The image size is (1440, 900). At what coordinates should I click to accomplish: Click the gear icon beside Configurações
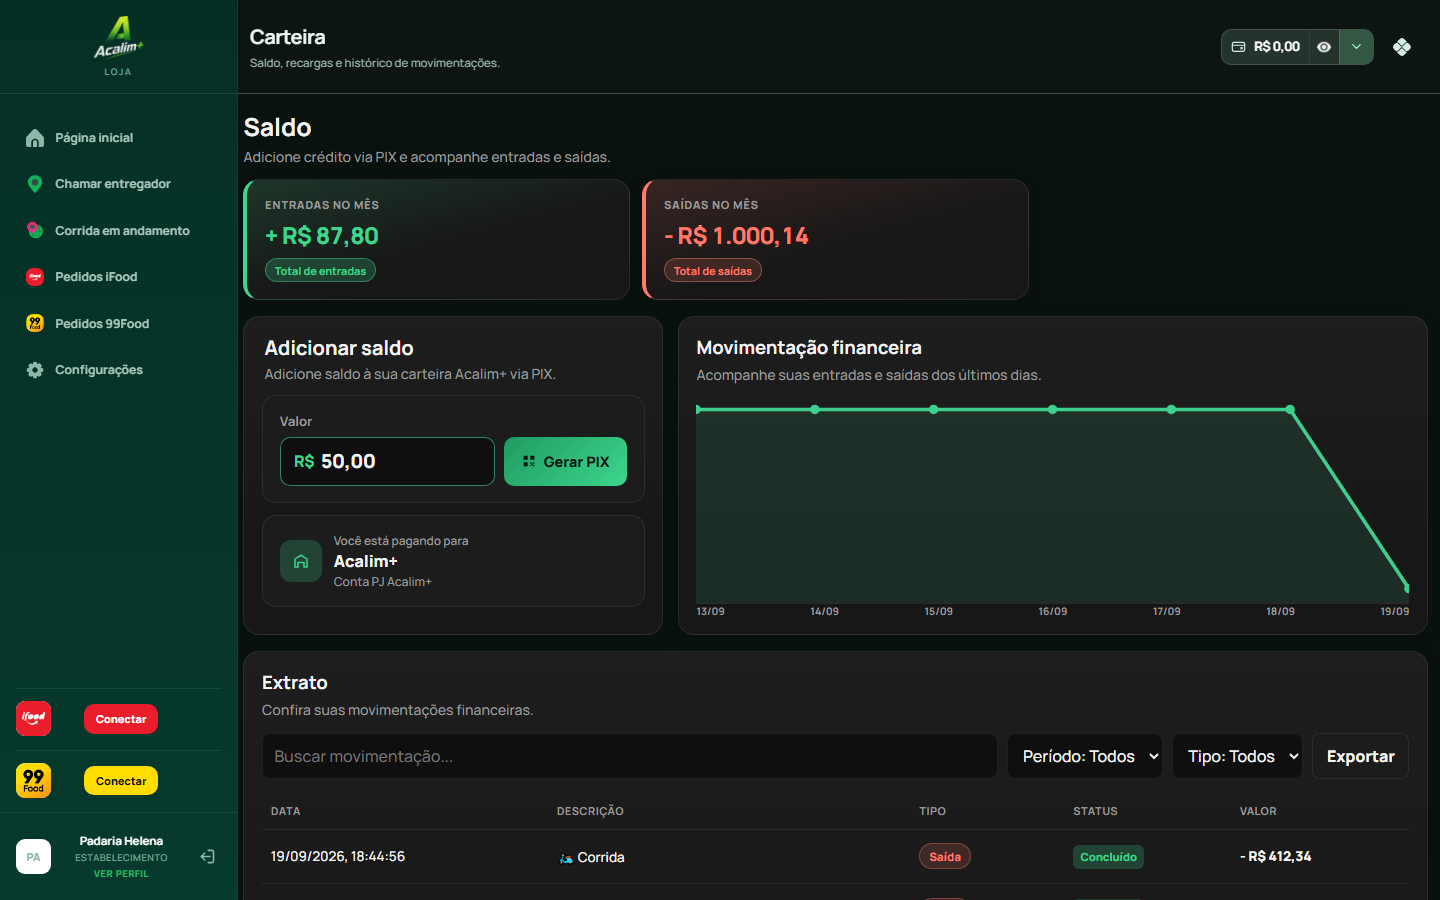click(35, 370)
